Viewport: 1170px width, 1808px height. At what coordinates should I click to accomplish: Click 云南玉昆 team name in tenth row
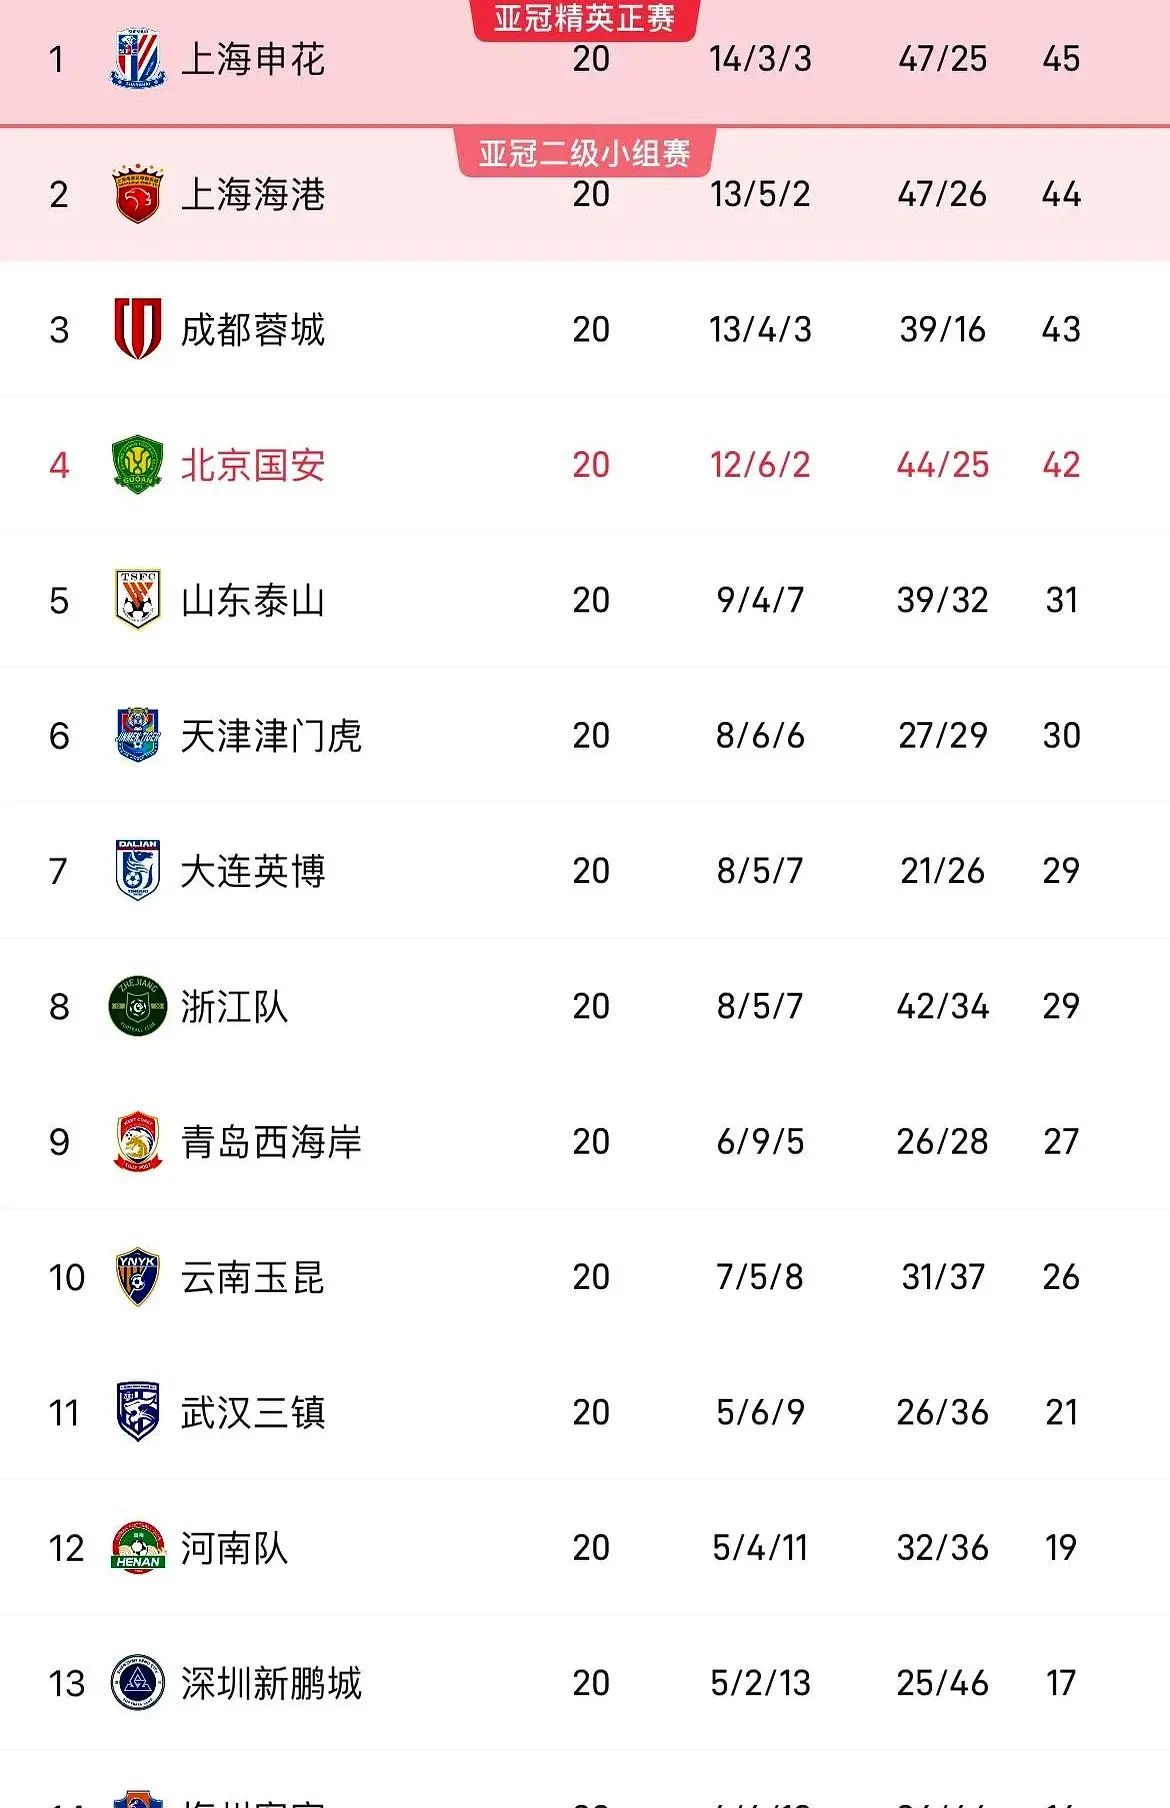(253, 1277)
